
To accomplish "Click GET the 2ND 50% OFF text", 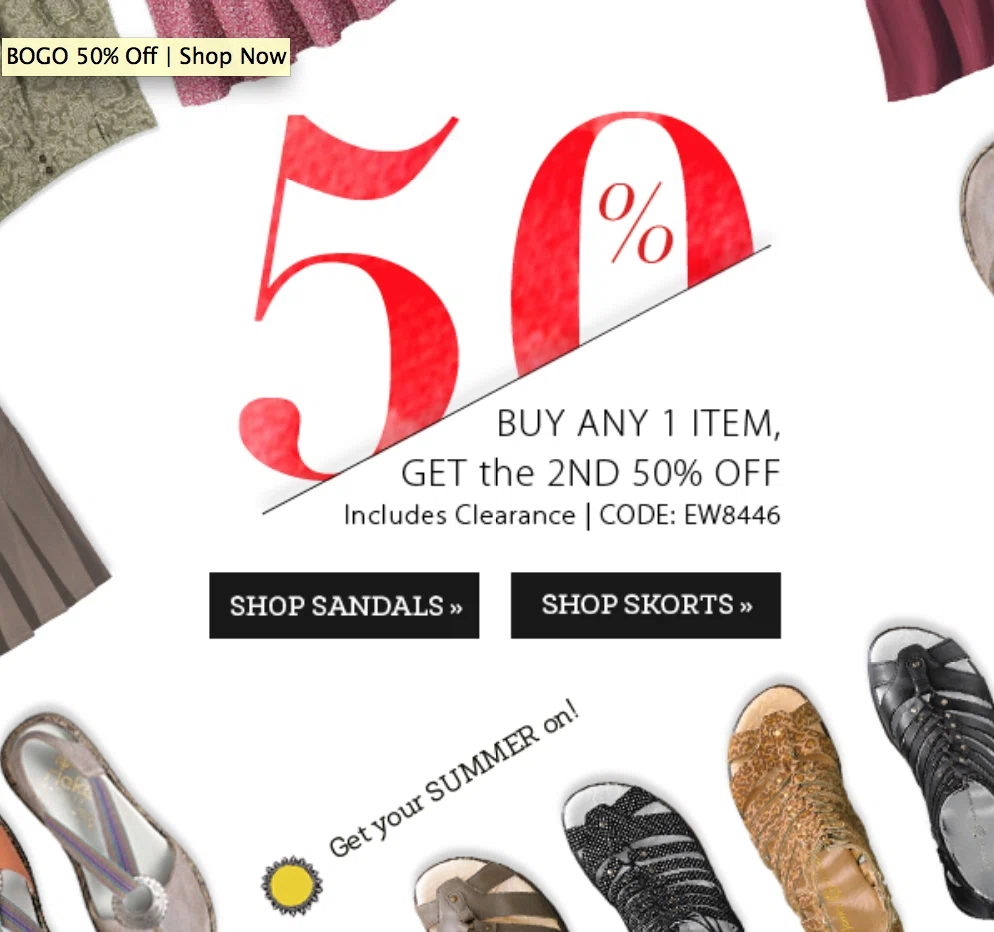I will (590, 473).
